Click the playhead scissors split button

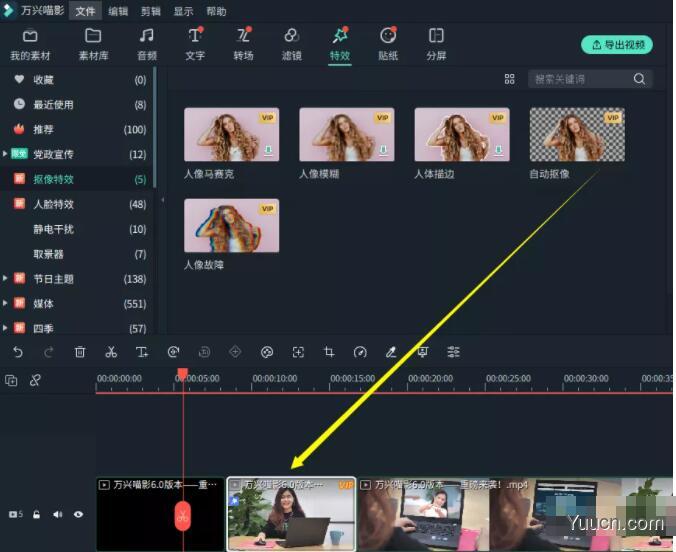pos(183,516)
